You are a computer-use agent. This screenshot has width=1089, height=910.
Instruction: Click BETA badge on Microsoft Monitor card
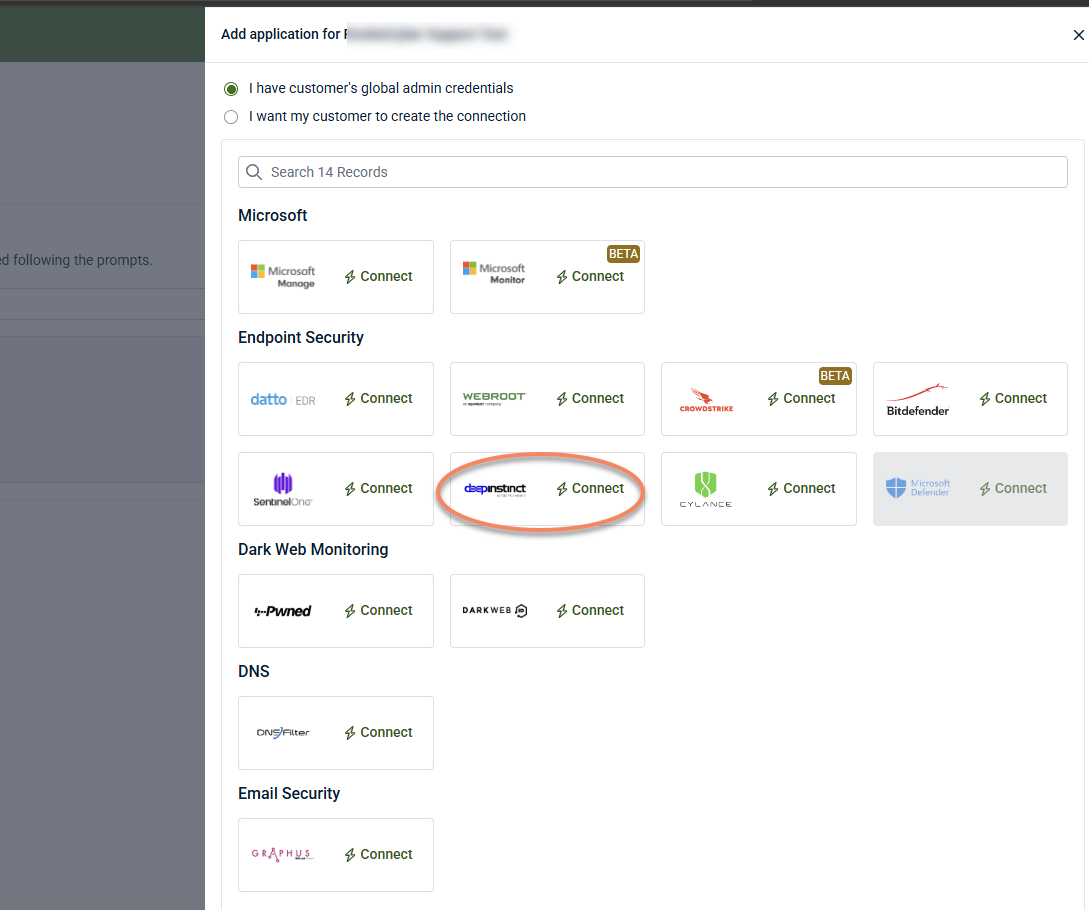pyautogui.click(x=623, y=254)
